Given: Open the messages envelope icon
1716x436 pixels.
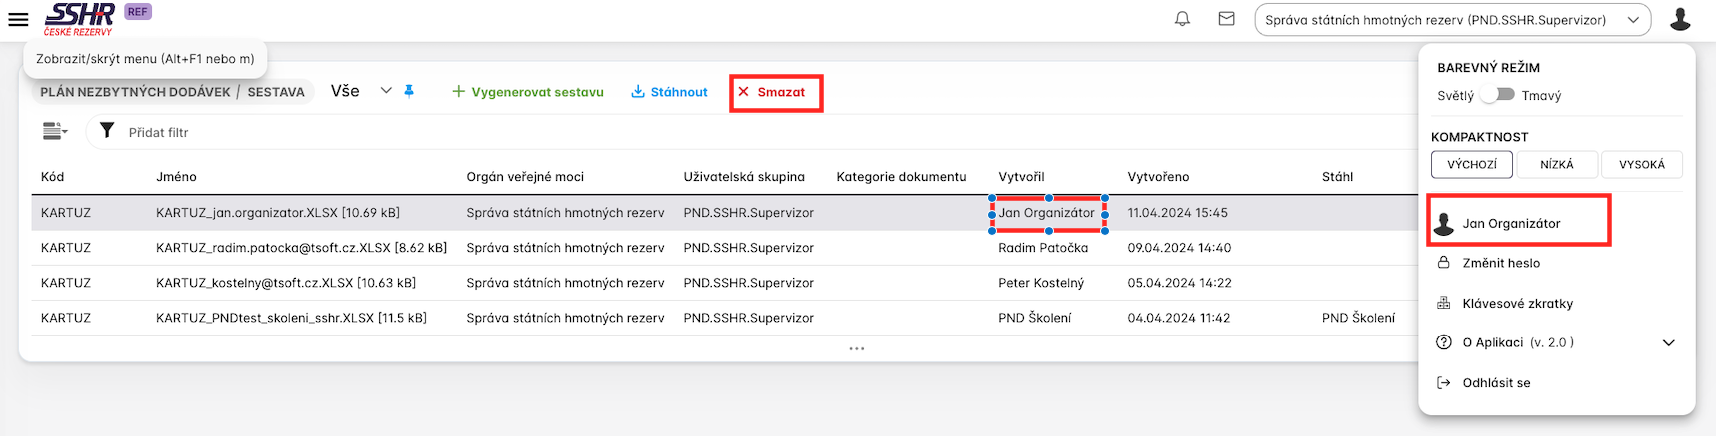Looking at the screenshot, I should tap(1226, 19).
